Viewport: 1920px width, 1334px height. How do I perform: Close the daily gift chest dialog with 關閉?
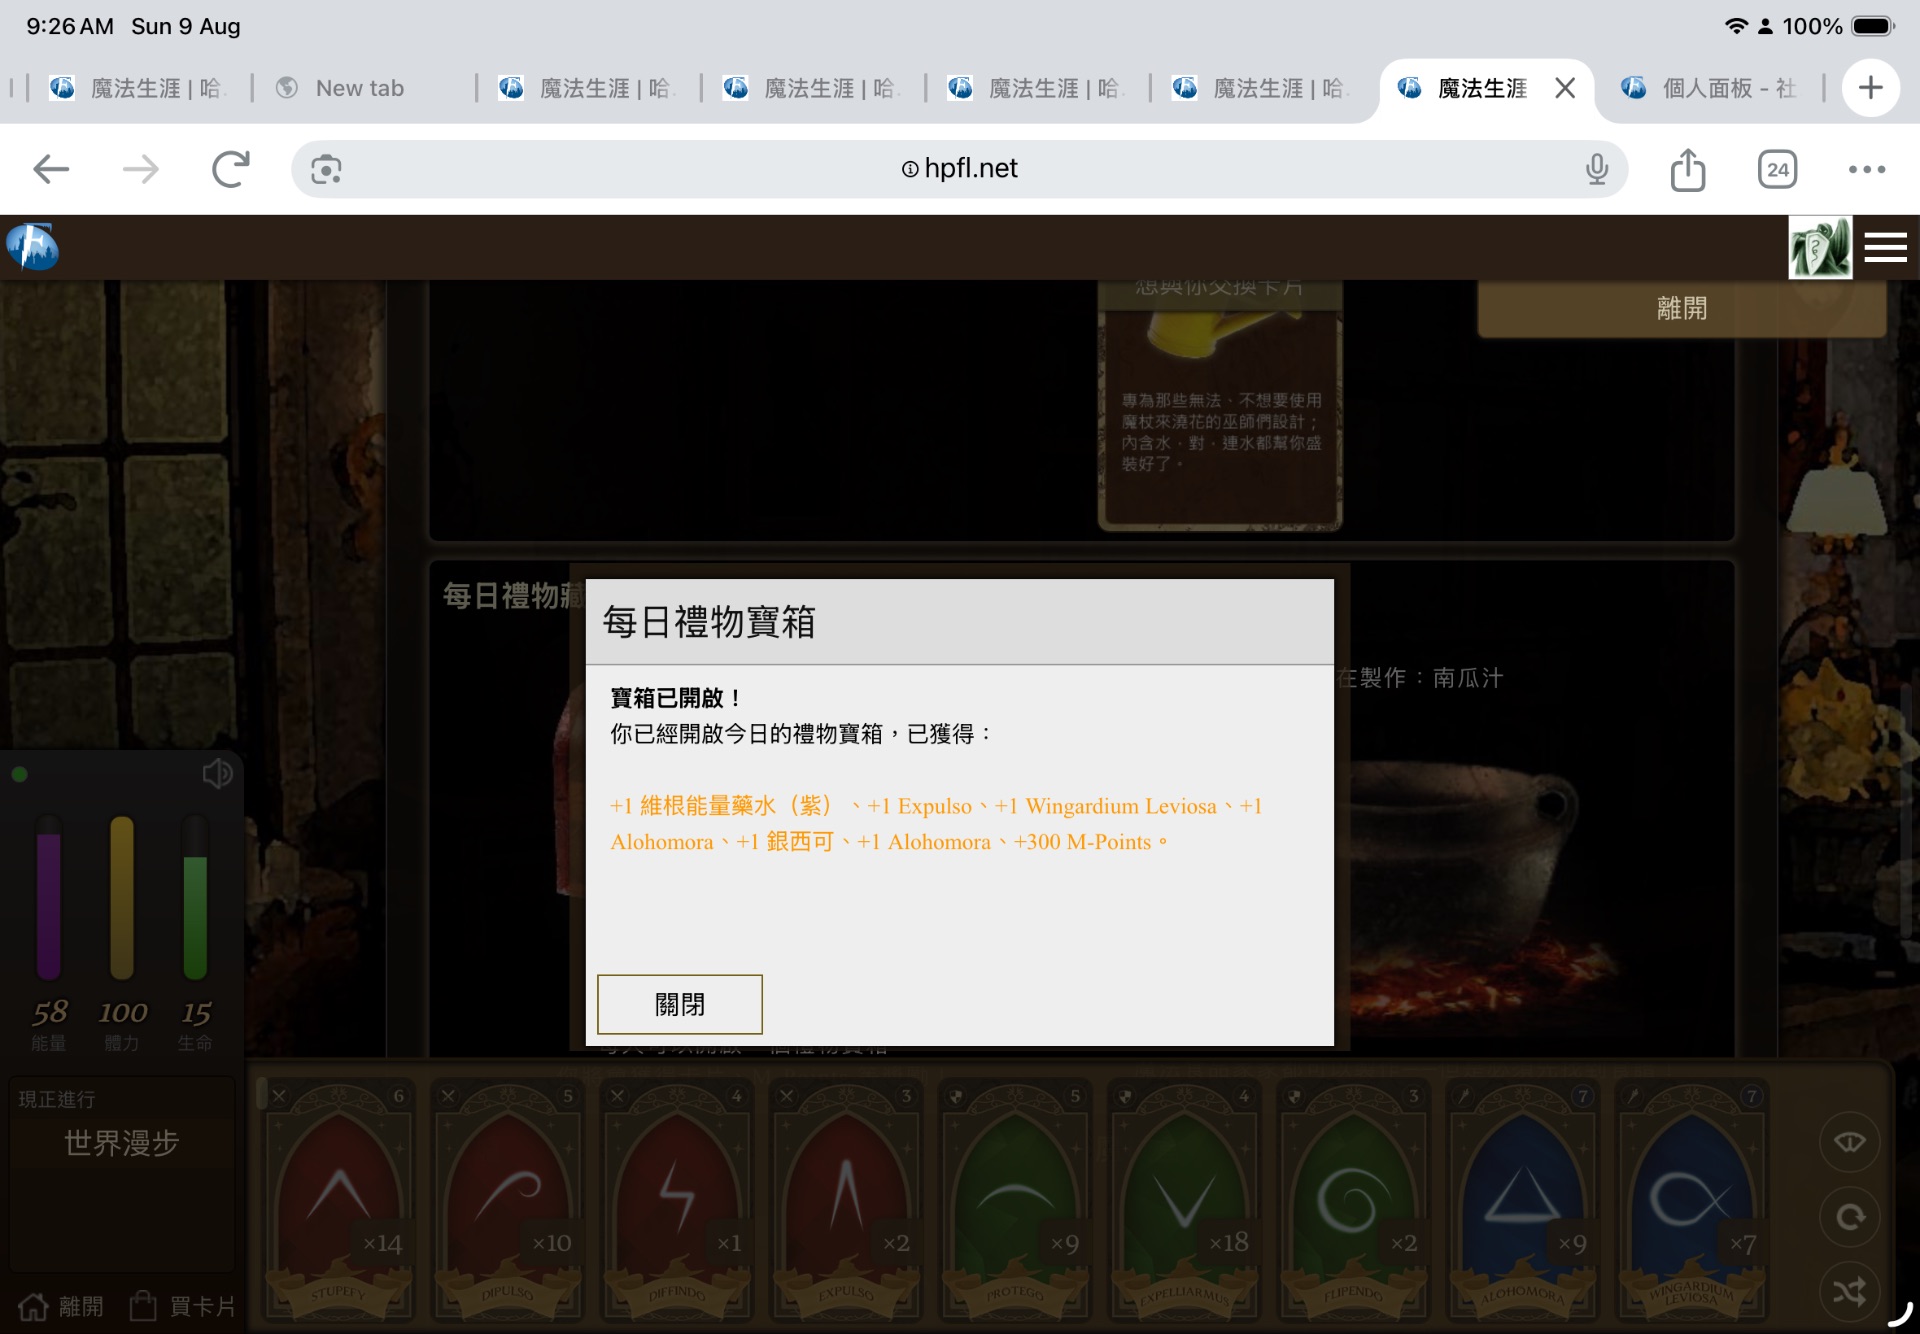680,1004
